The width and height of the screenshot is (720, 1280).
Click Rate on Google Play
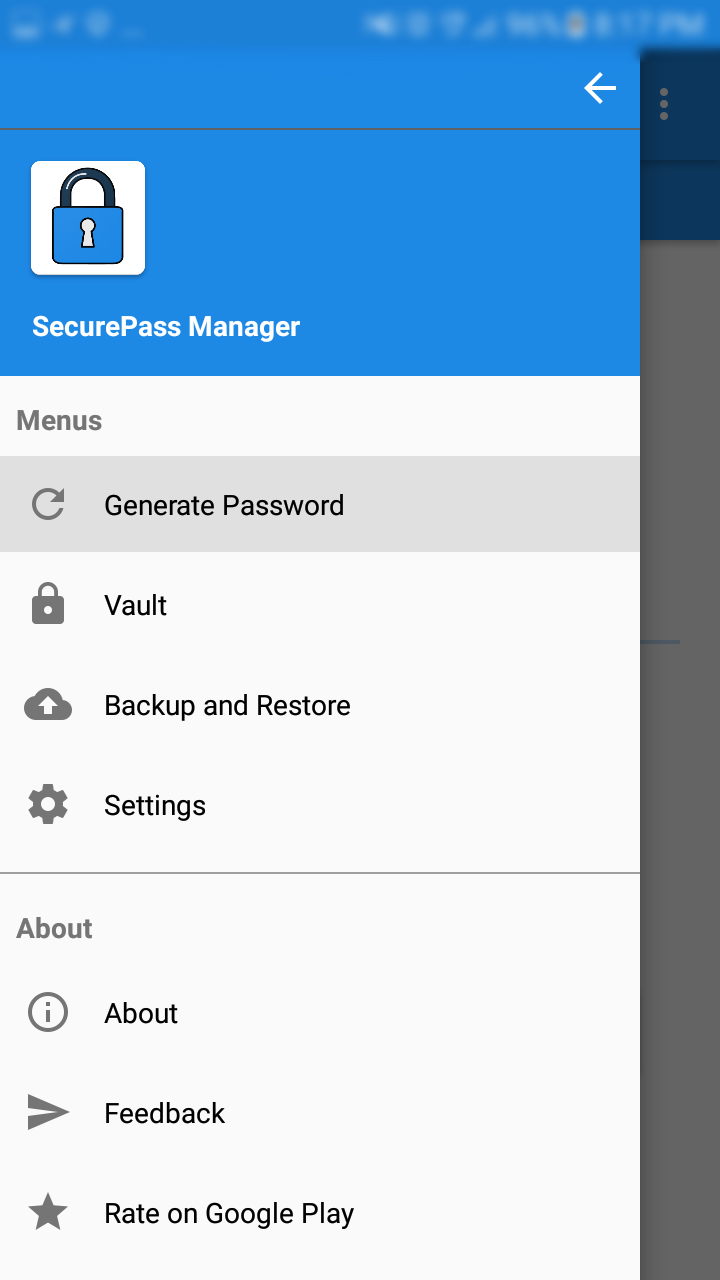point(228,1213)
